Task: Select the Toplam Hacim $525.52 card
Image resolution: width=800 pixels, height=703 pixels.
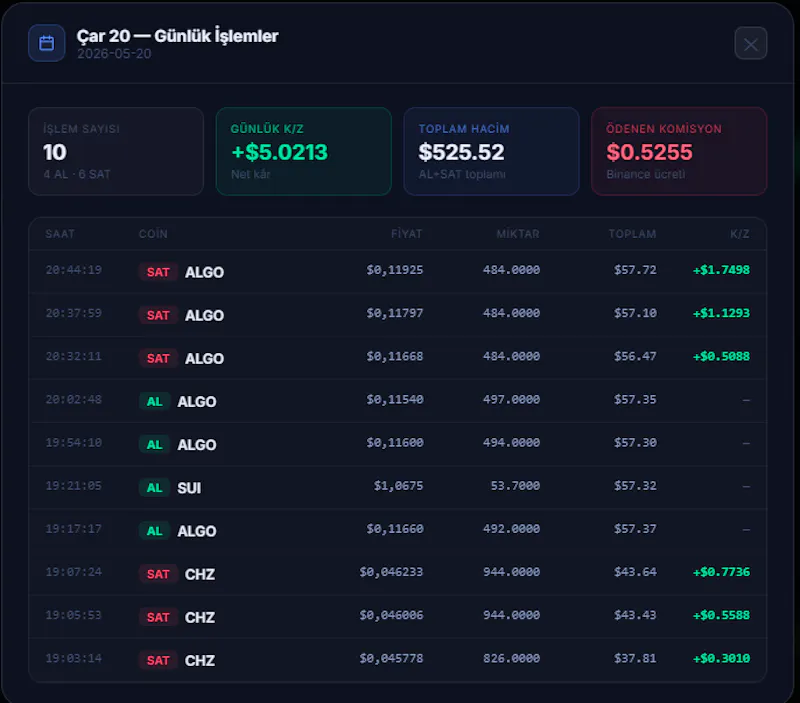Action: (x=491, y=151)
